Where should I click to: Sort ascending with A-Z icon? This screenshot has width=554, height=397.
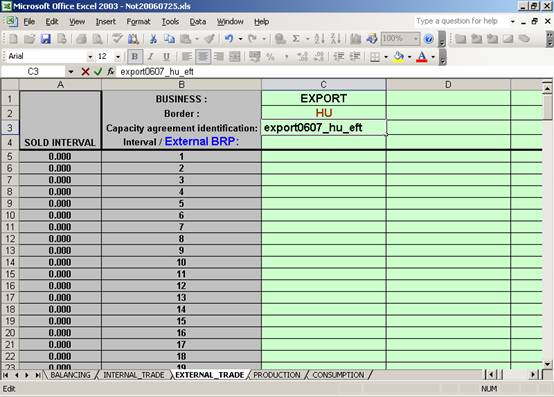click(x=319, y=39)
